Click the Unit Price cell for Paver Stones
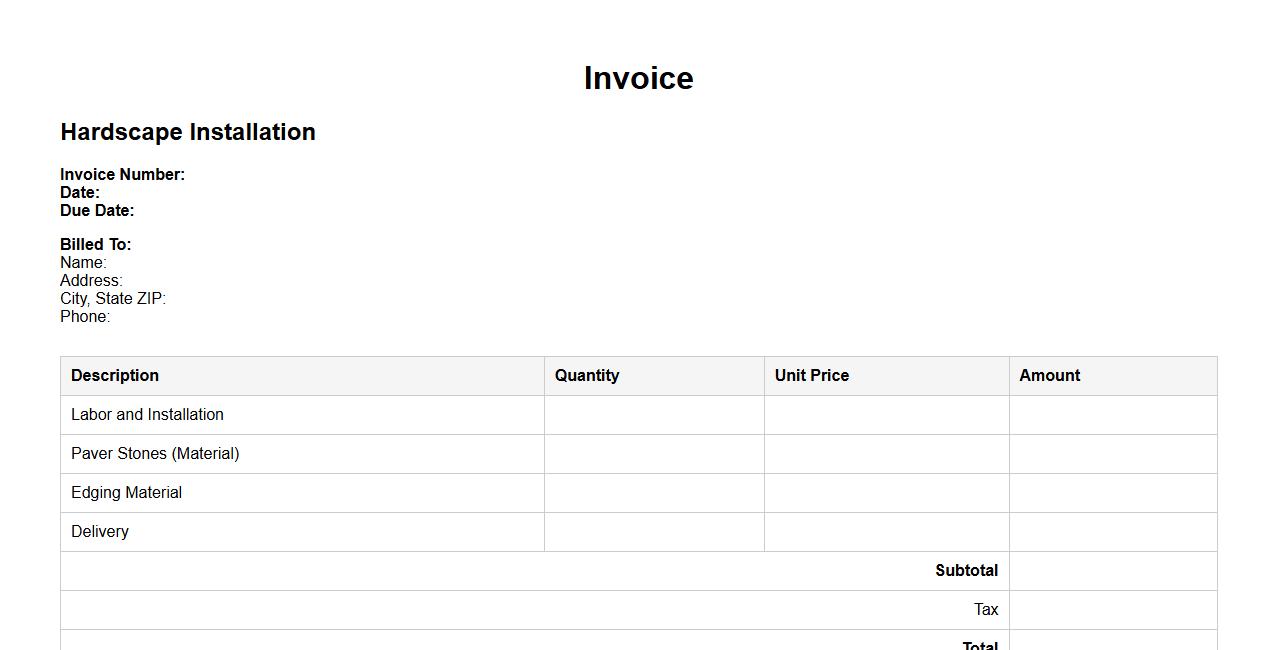The height and width of the screenshot is (650, 1278). (x=886, y=453)
